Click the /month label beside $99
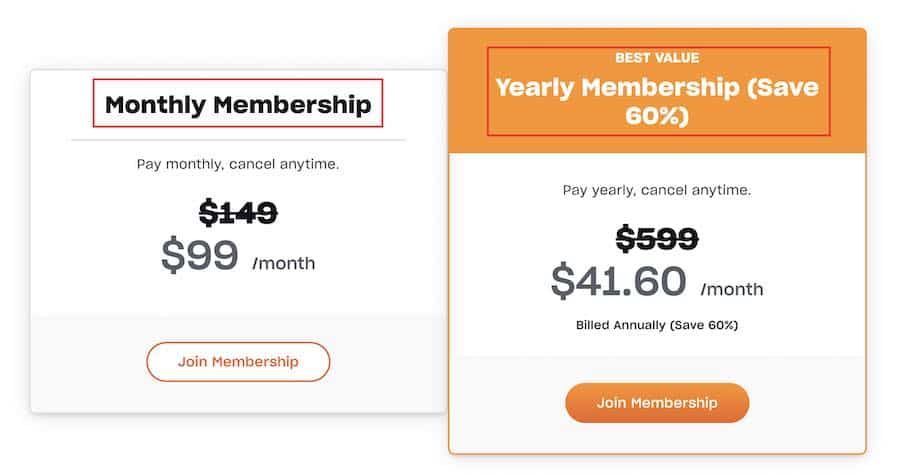 tap(284, 264)
